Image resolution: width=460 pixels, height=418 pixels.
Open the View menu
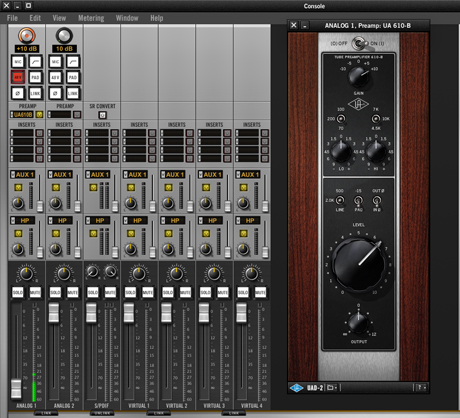pos(59,18)
